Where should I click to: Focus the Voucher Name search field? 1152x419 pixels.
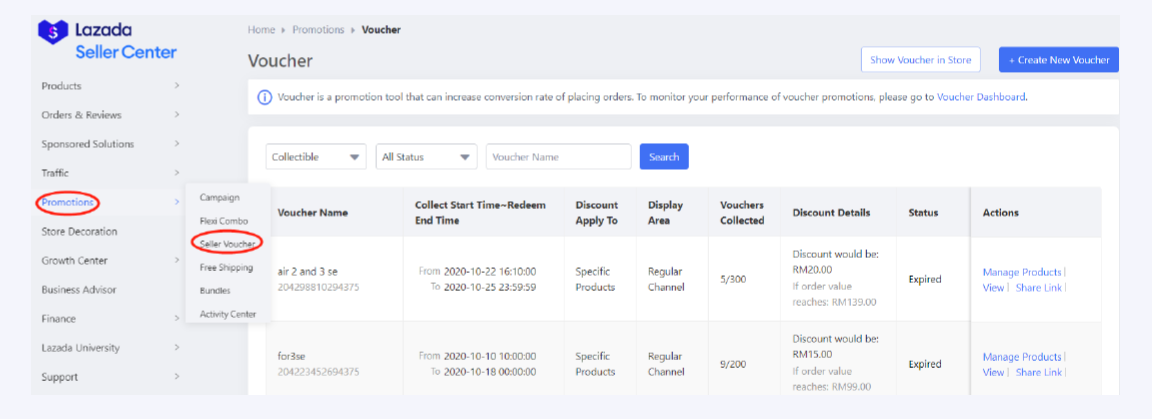(x=558, y=157)
